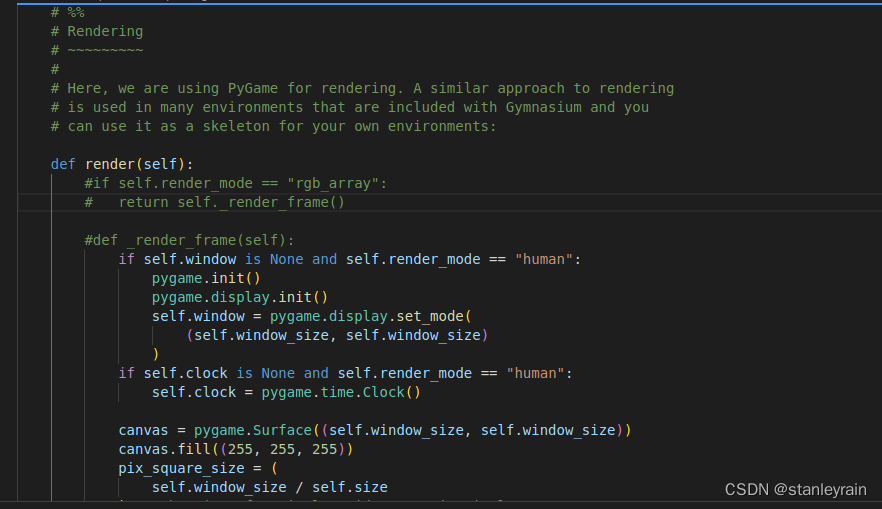Click 'if self.window is None' line
The width and height of the screenshot is (882, 509).
click(349, 259)
